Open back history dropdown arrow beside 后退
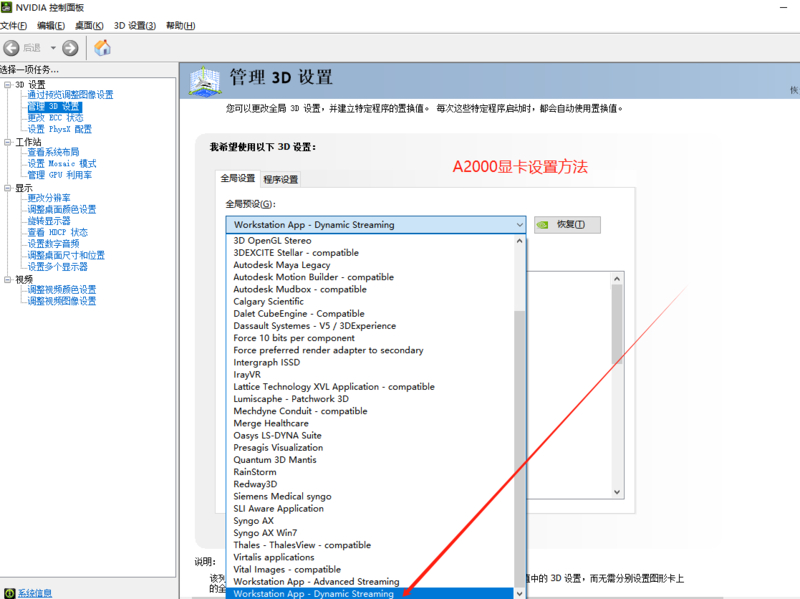The width and height of the screenshot is (800, 599). 53,48
